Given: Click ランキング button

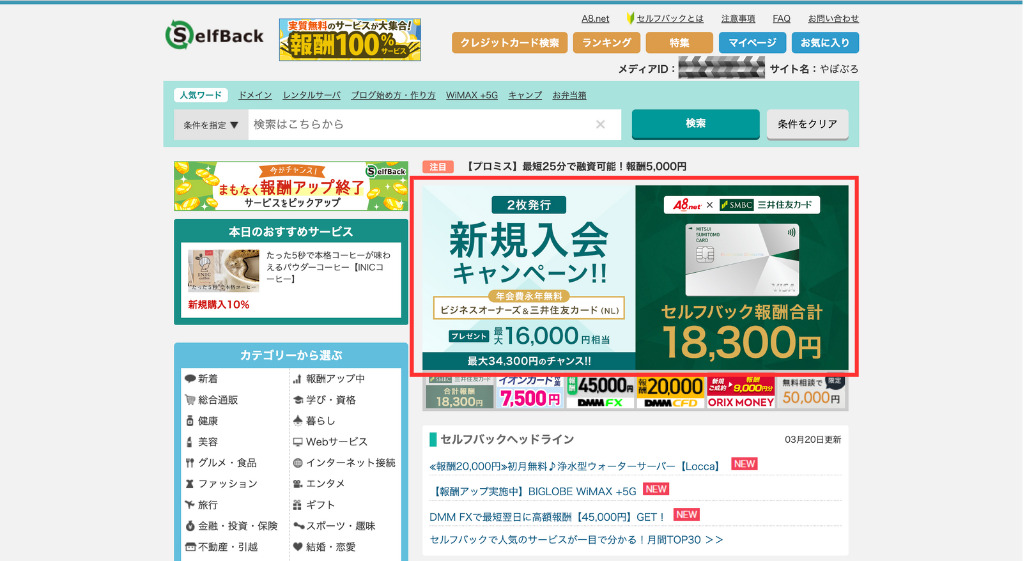Looking at the screenshot, I should [607, 42].
